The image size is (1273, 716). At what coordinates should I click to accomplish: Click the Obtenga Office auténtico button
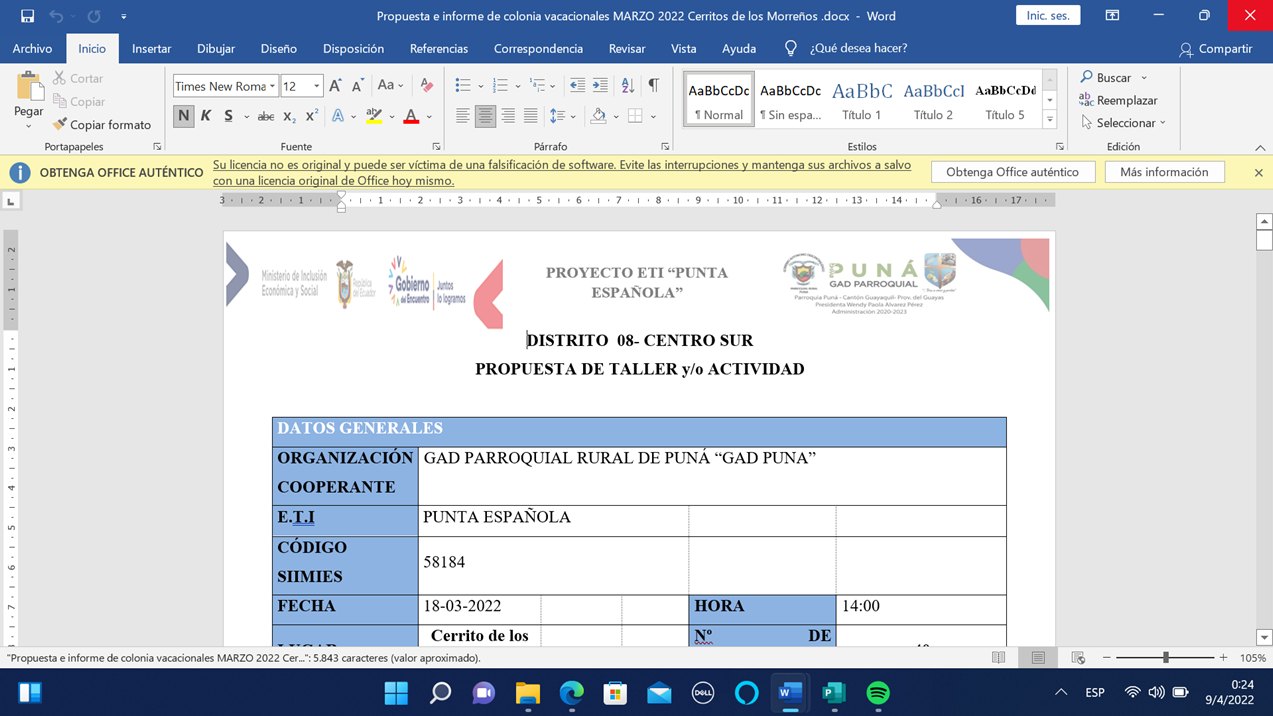(x=1012, y=172)
